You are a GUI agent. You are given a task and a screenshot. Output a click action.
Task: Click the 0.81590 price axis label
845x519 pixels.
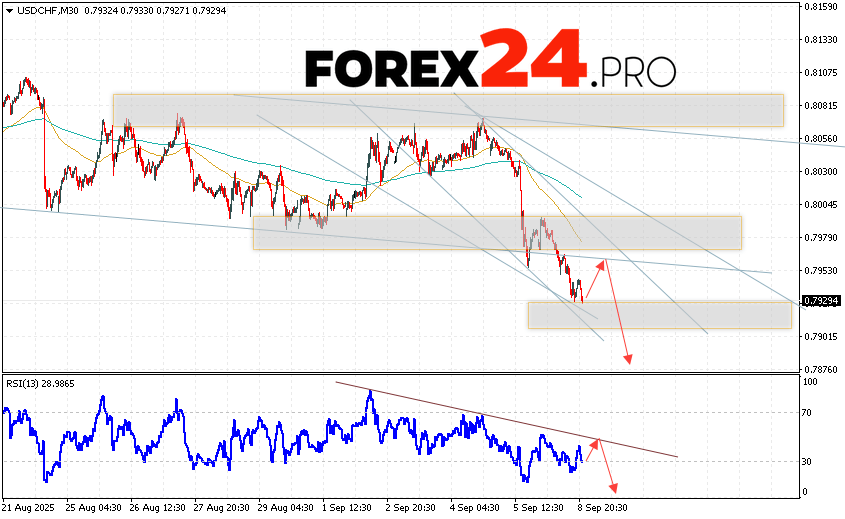(x=822, y=7)
